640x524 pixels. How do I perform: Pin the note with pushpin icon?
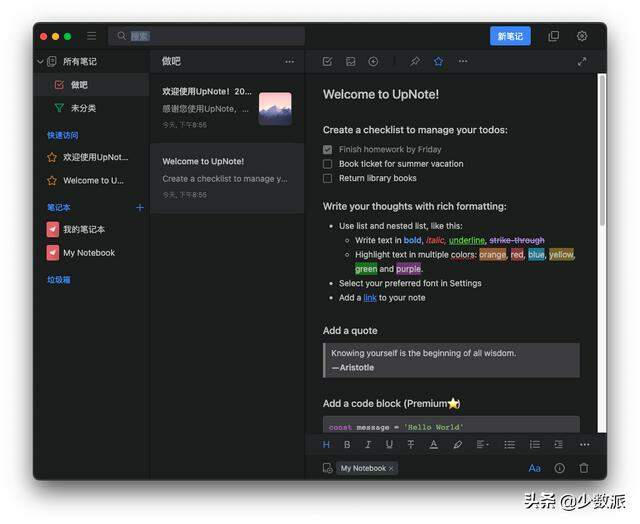coord(415,62)
